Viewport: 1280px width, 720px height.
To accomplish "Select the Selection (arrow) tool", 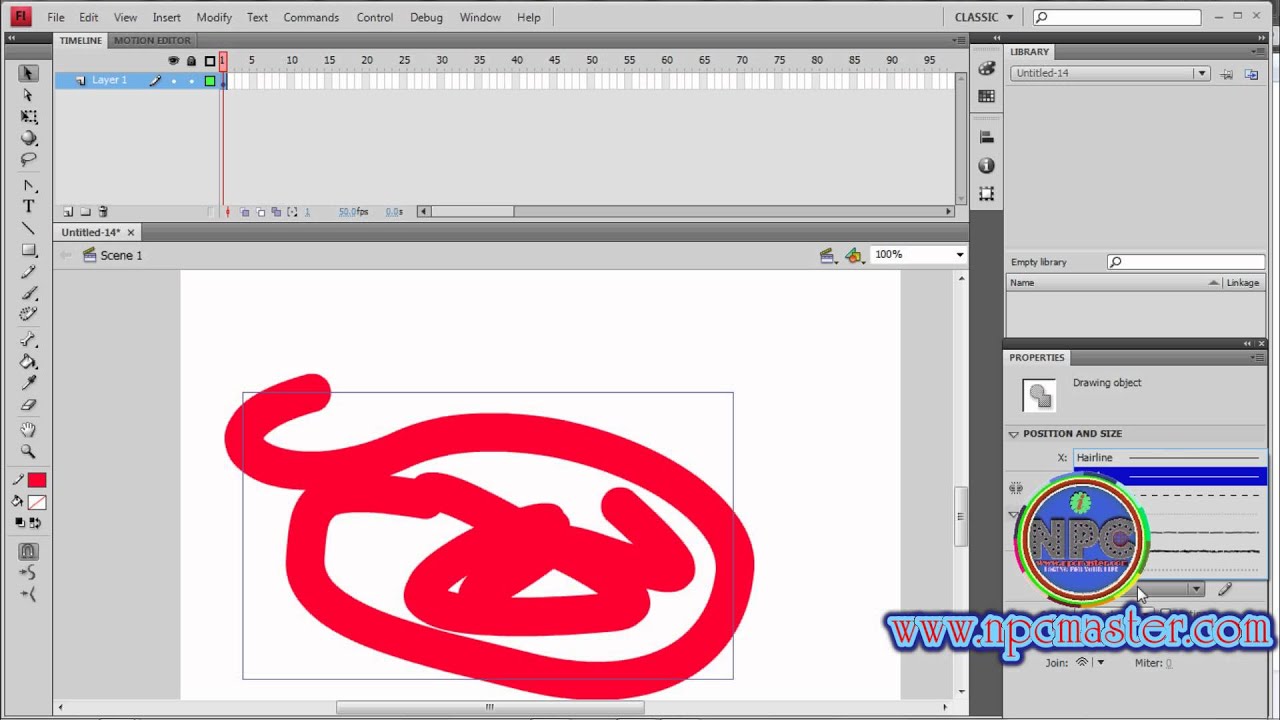I will [28, 73].
